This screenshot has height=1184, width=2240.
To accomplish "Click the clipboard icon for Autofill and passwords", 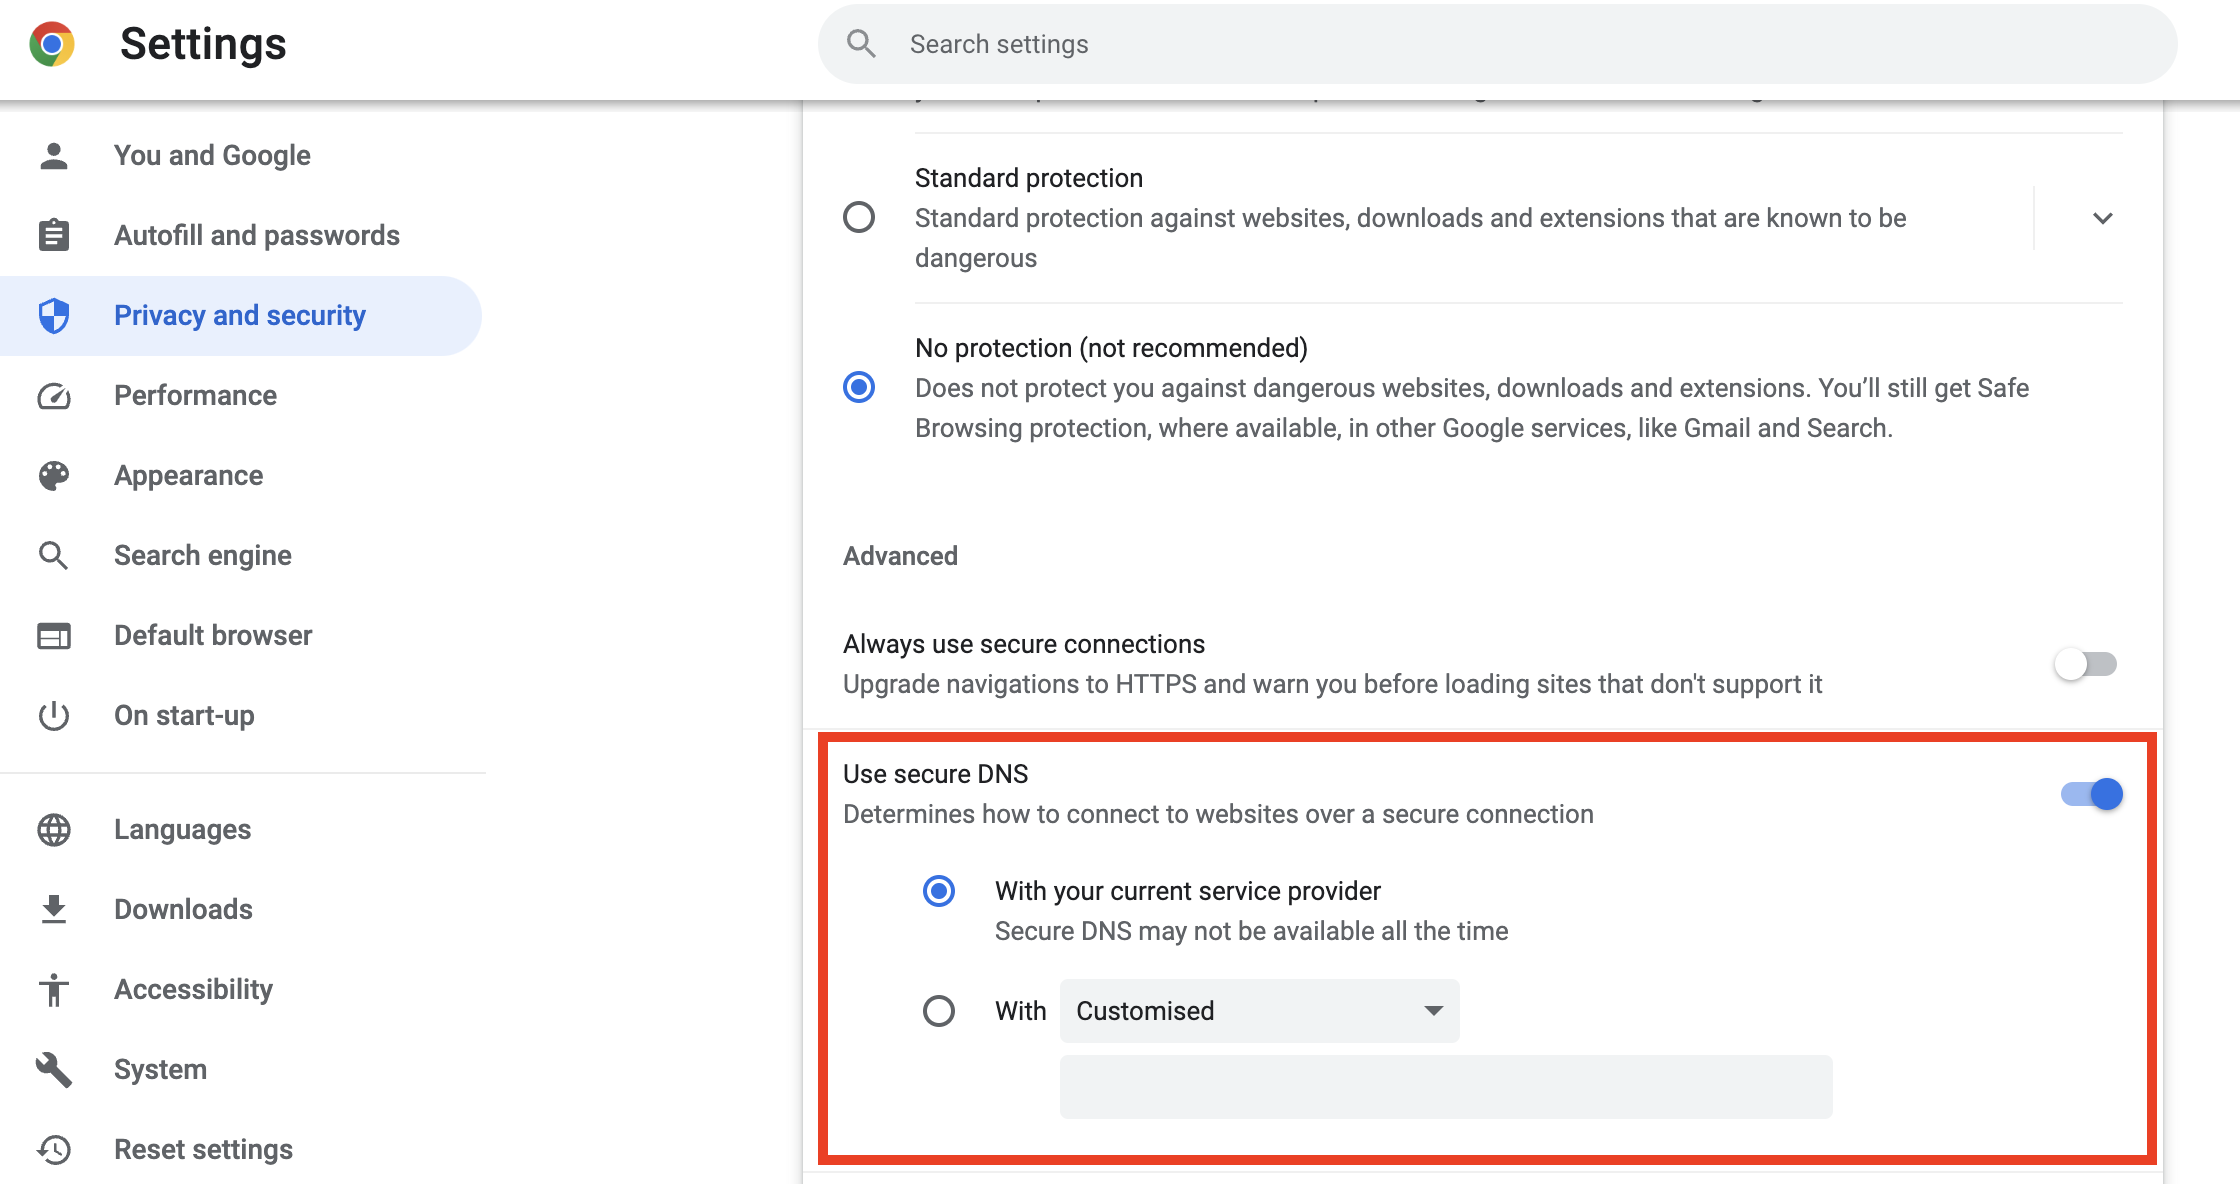I will tap(54, 235).
